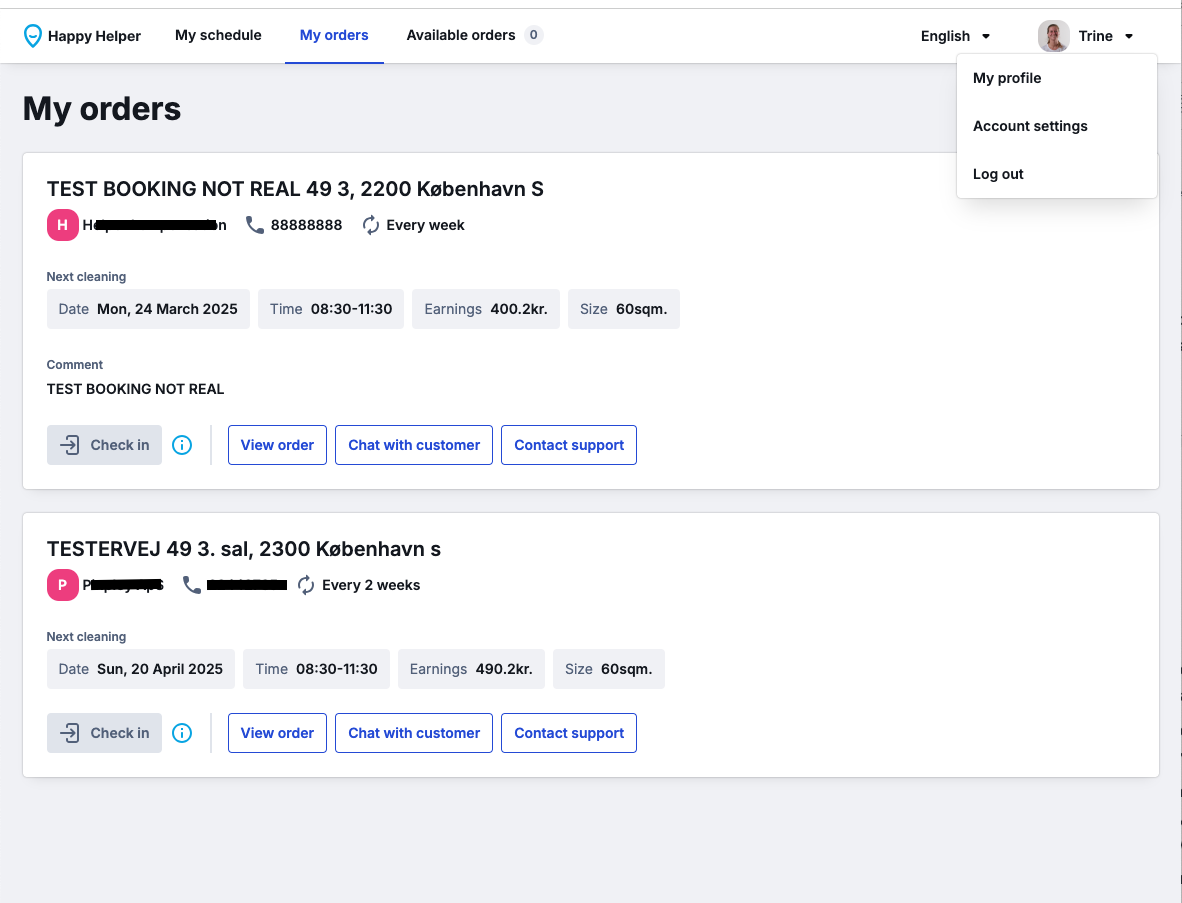
Task: Open Trine's profile avatar picture
Action: (x=1053, y=36)
